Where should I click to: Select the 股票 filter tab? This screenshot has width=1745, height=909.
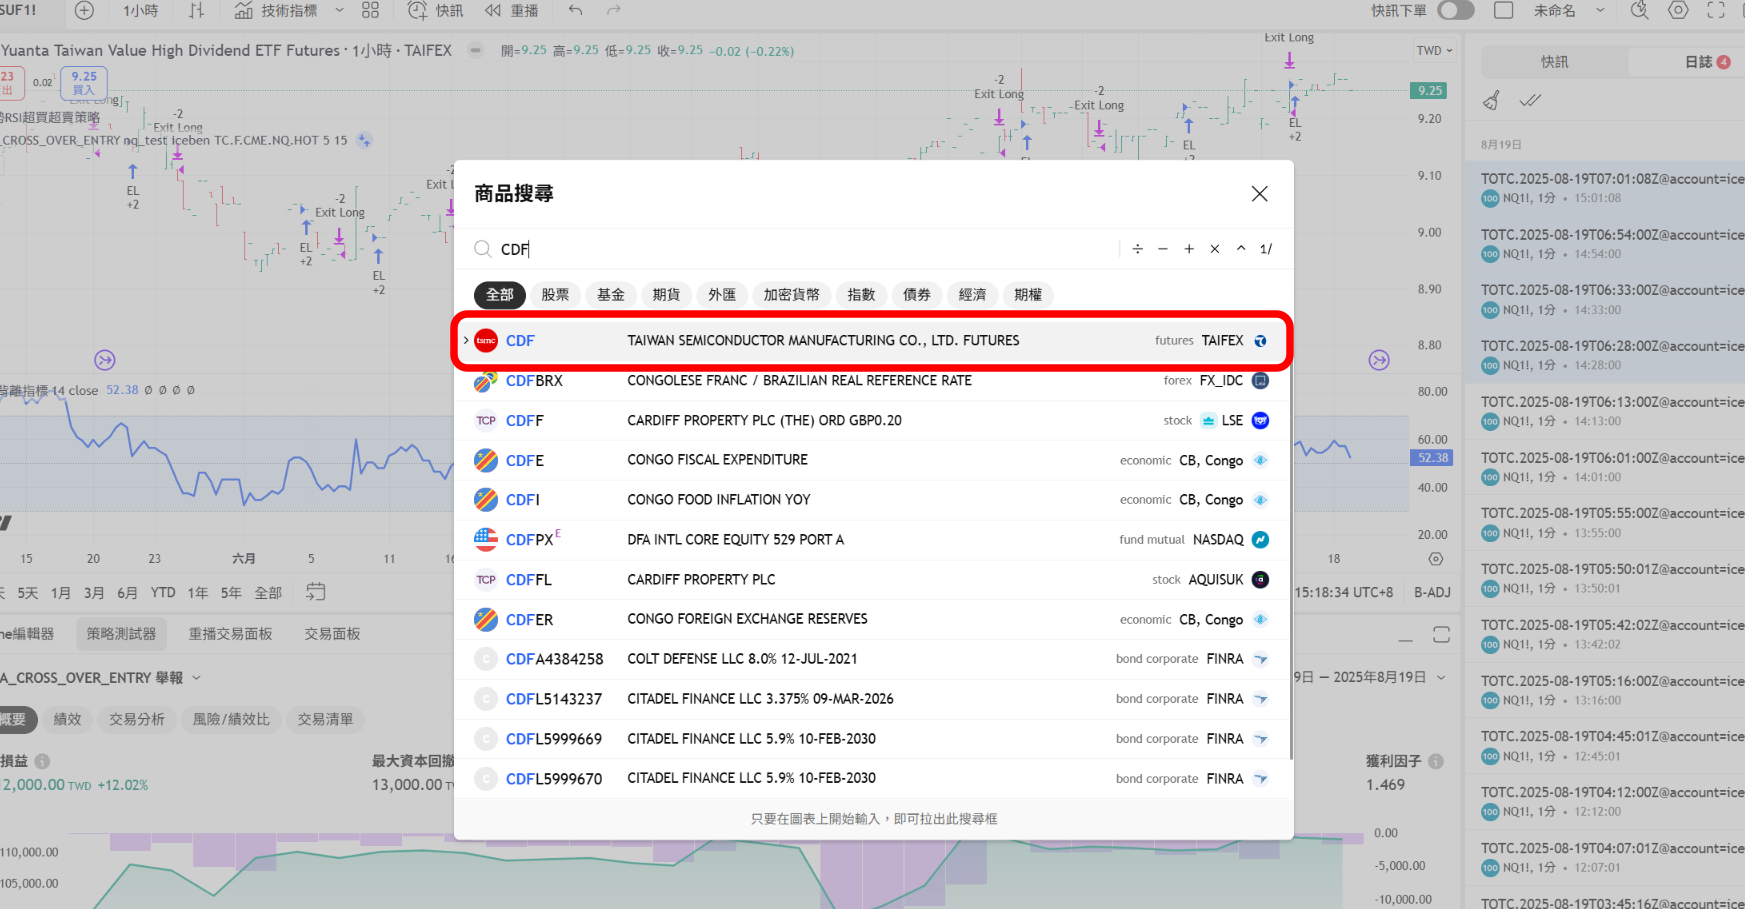coord(555,295)
